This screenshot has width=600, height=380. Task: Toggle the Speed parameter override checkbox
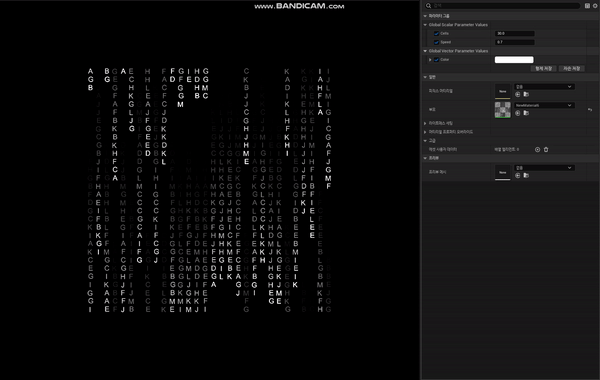[x=437, y=42]
